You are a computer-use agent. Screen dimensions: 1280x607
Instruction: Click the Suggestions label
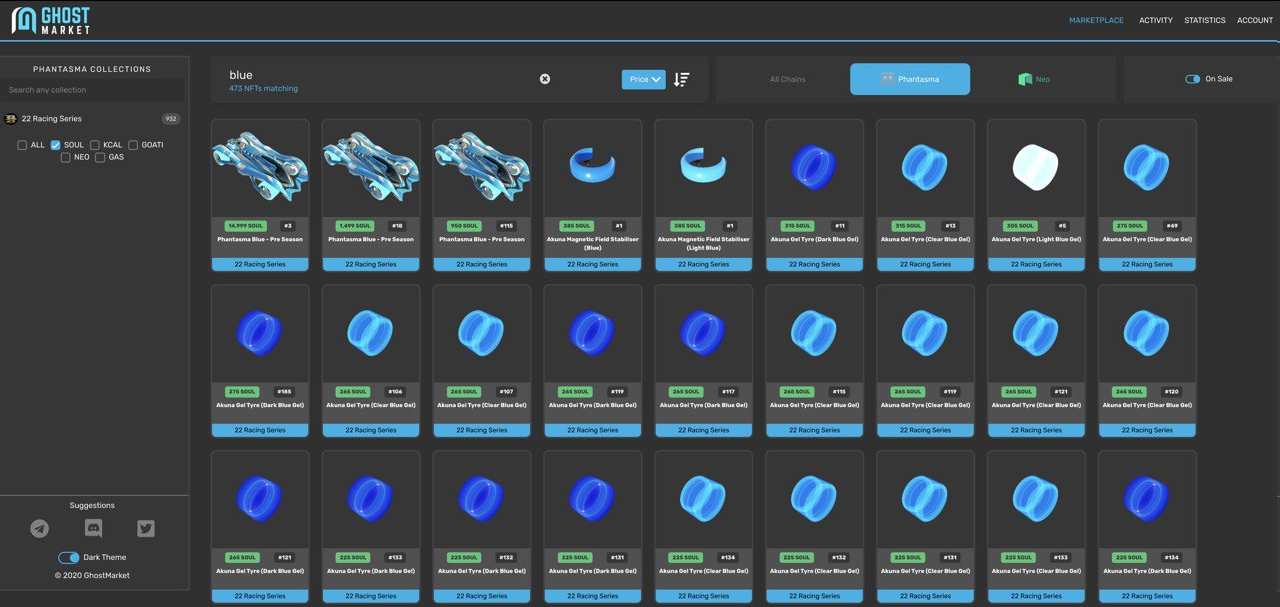(x=92, y=505)
